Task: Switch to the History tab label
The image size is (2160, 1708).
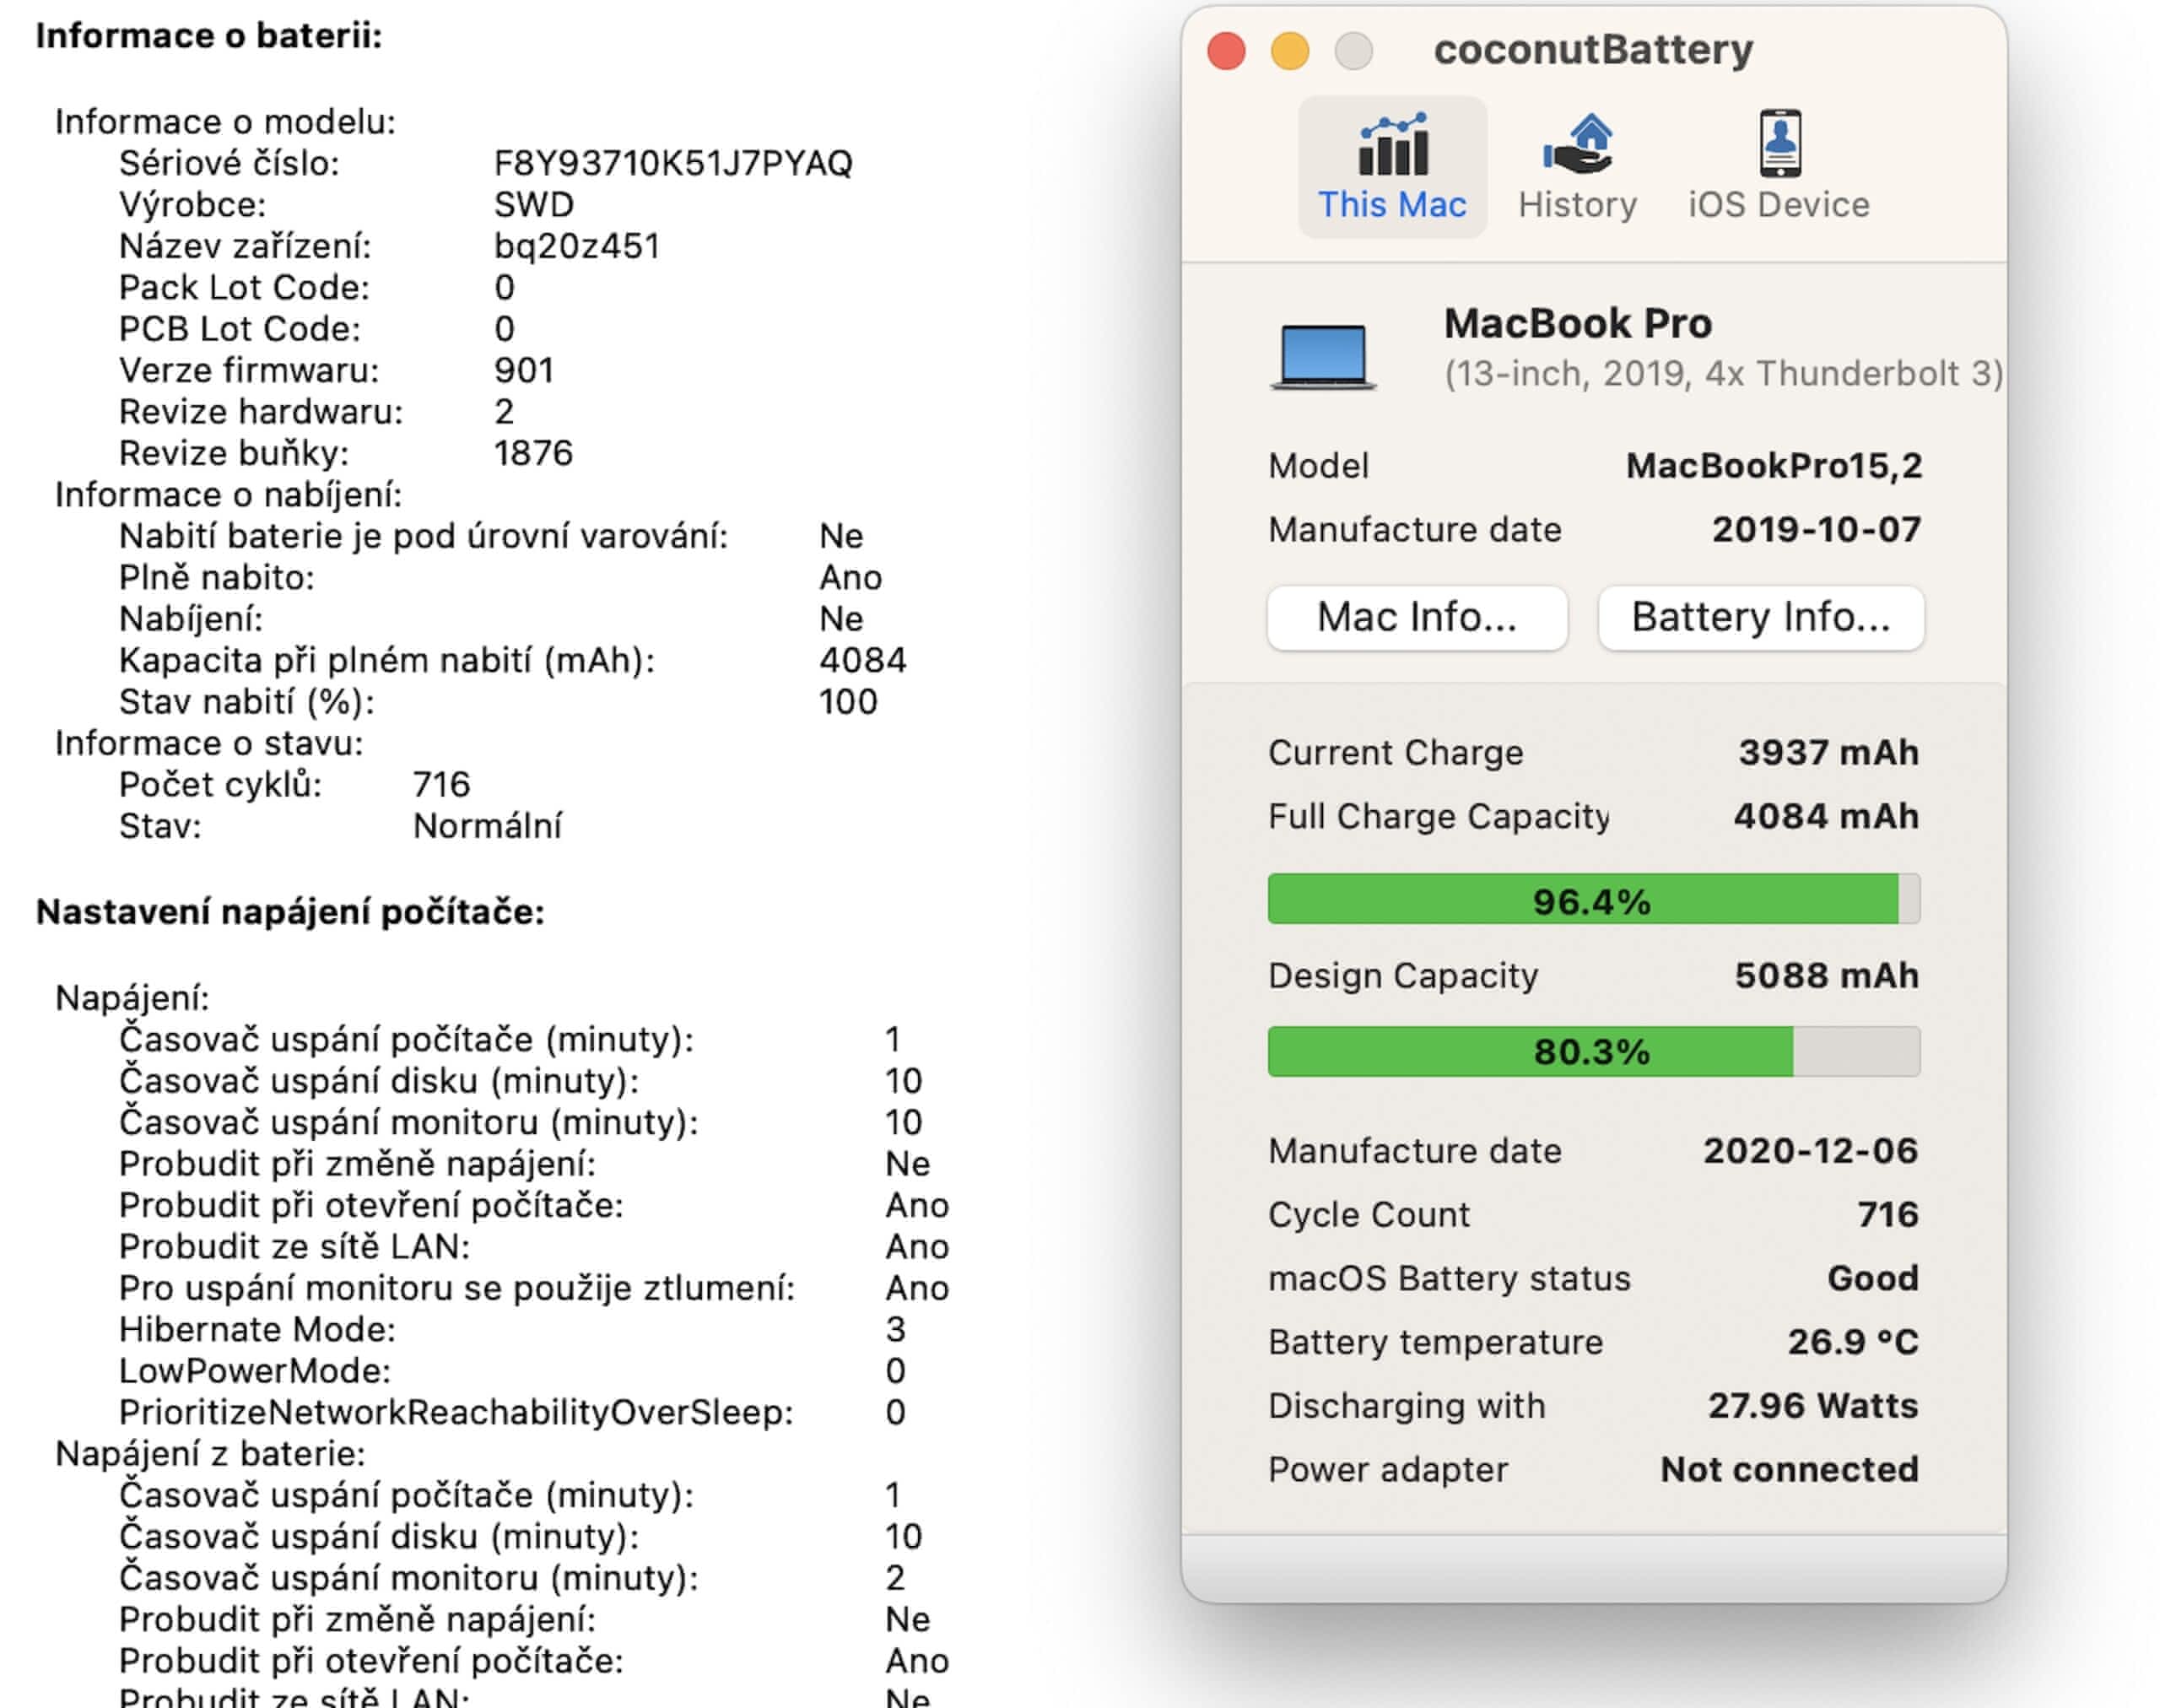Action: (1577, 205)
